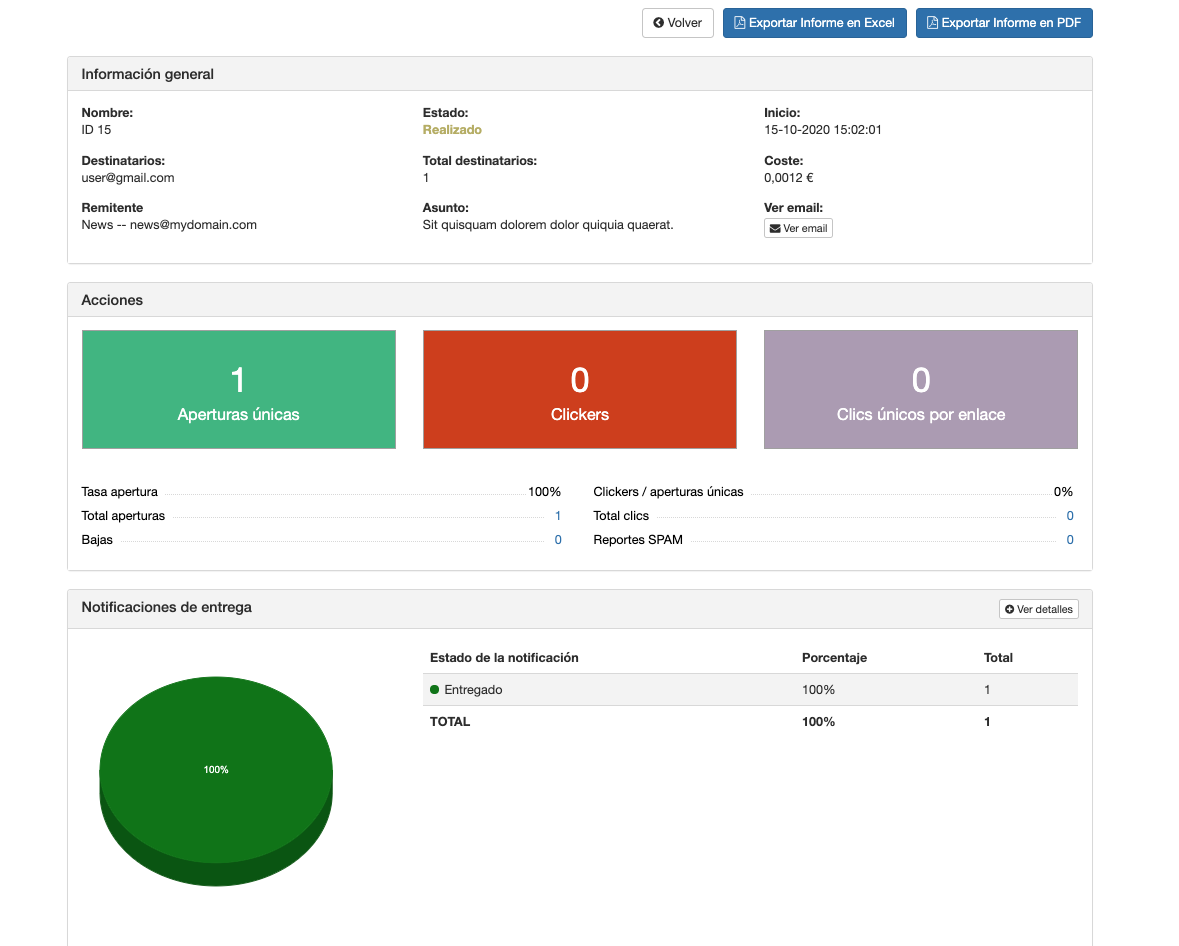The height and width of the screenshot is (946, 1179).
Task: Click the PDF file icon in export button
Action: 933,23
